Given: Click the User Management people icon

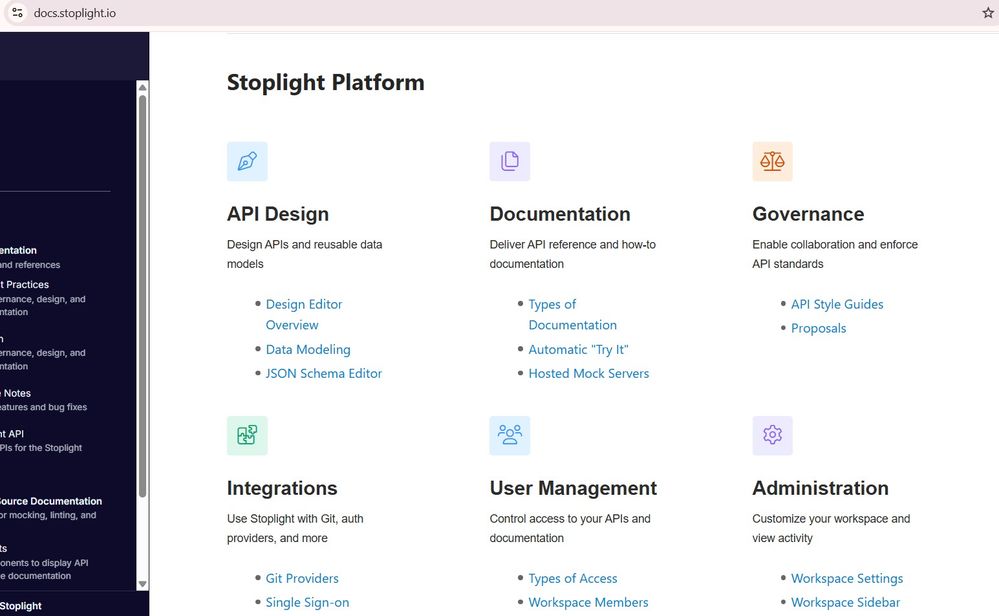Looking at the screenshot, I should point(509,435).
